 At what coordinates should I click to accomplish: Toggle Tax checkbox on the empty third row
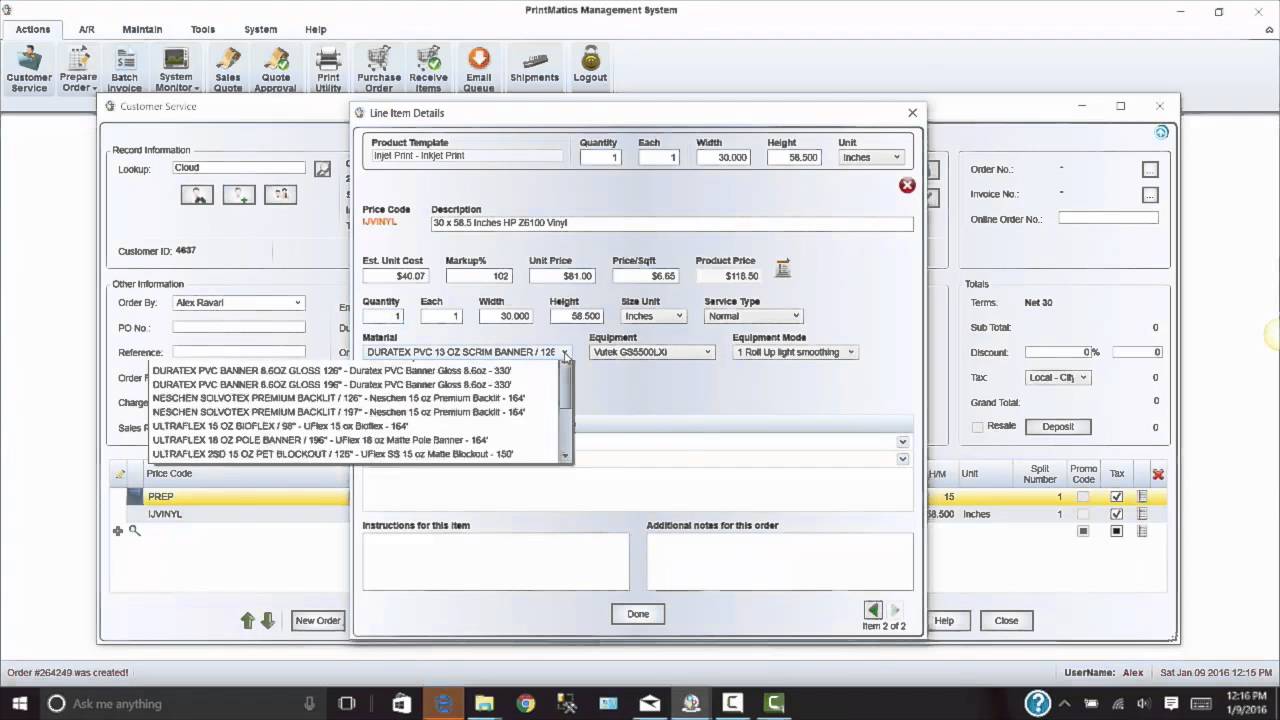point(1117,531)
